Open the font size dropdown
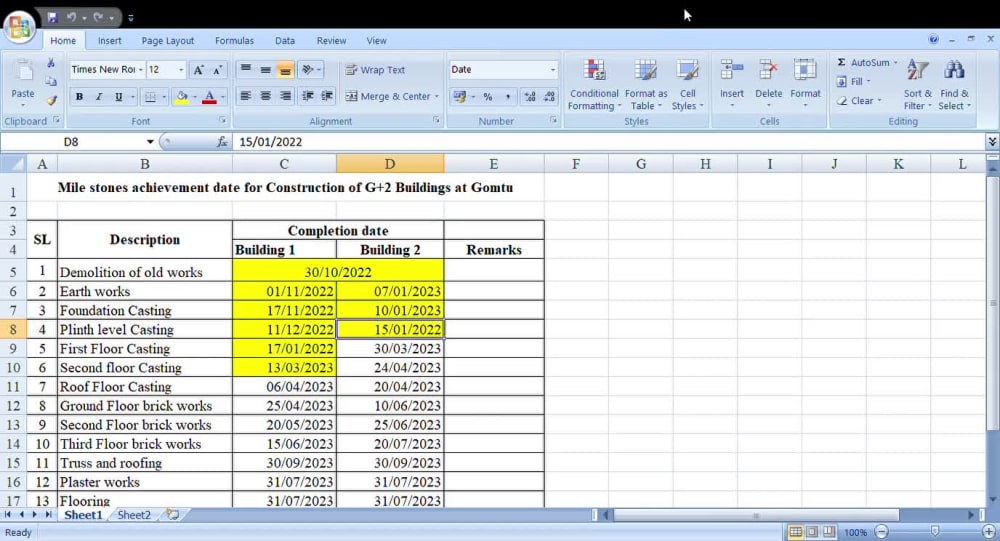This screenshot has height=541, width=1000. (x=181, y=70)
